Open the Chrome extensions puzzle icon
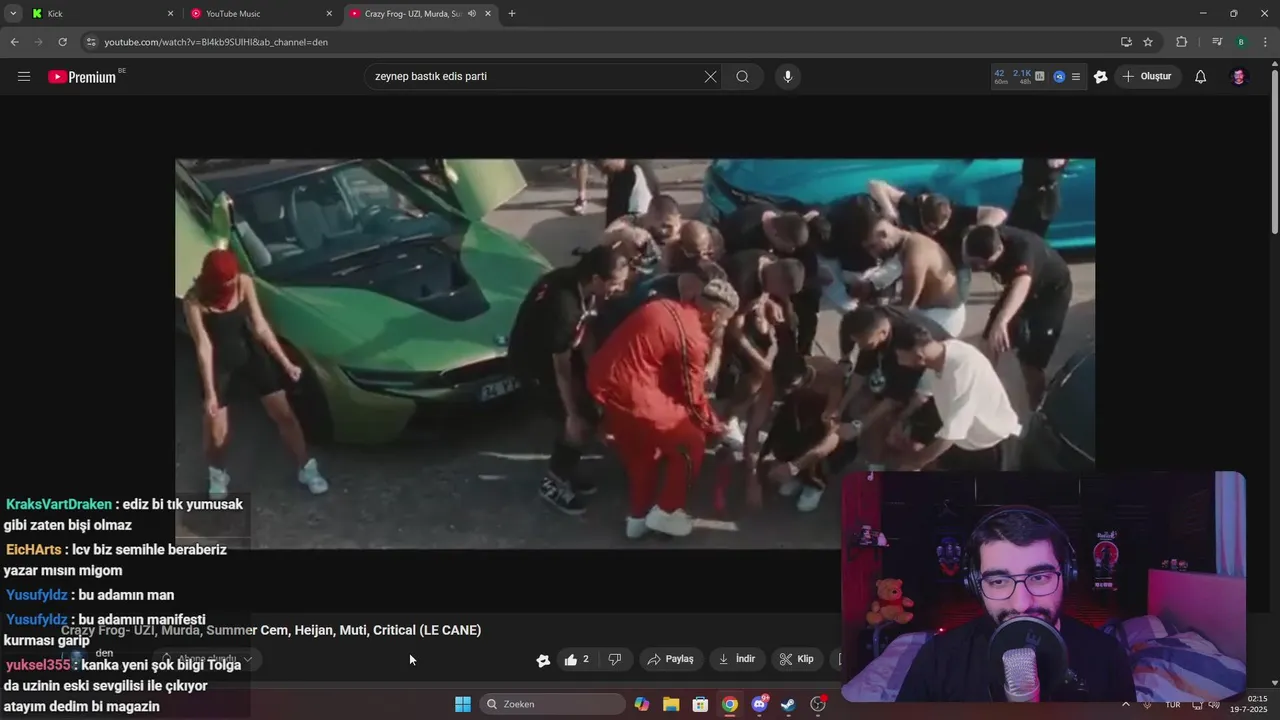1280x720 pixels. (1181, 42)
